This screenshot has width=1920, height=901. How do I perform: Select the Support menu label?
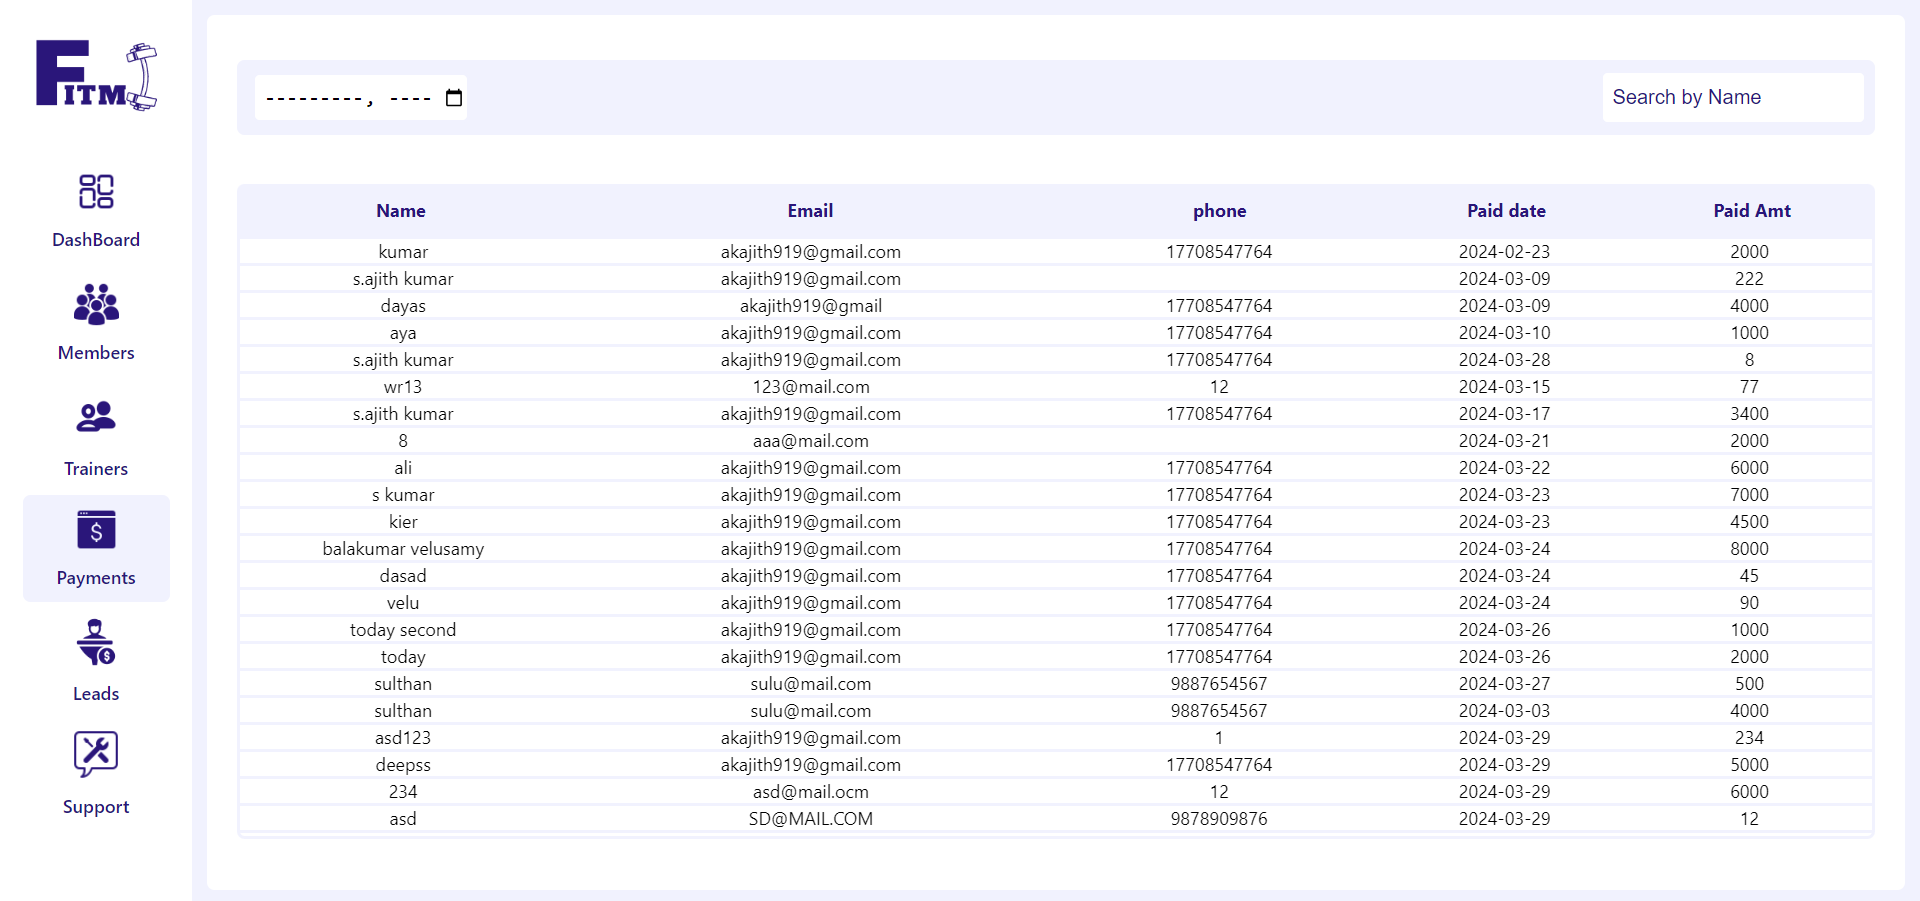96,807
